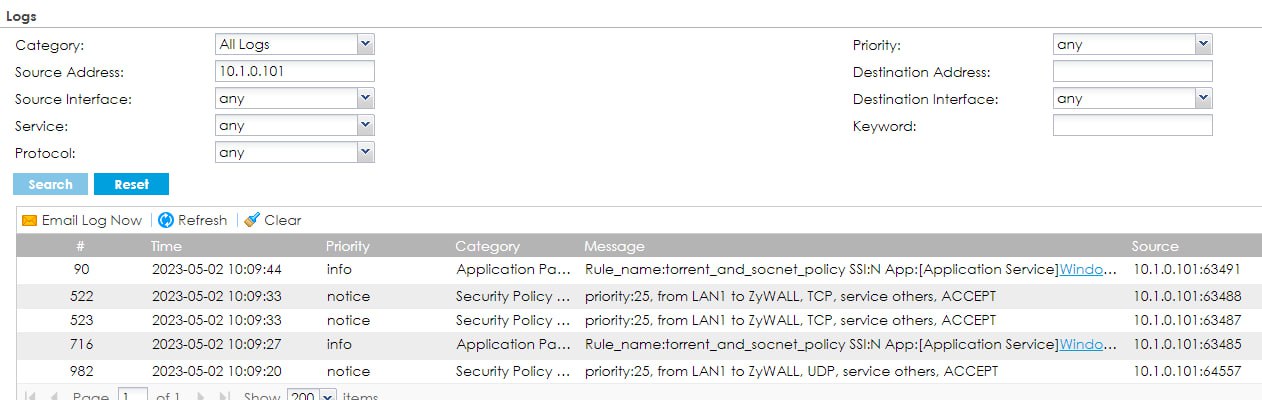Focus the Source Address field
1262x400 pixels.
[x=294, y=71]
